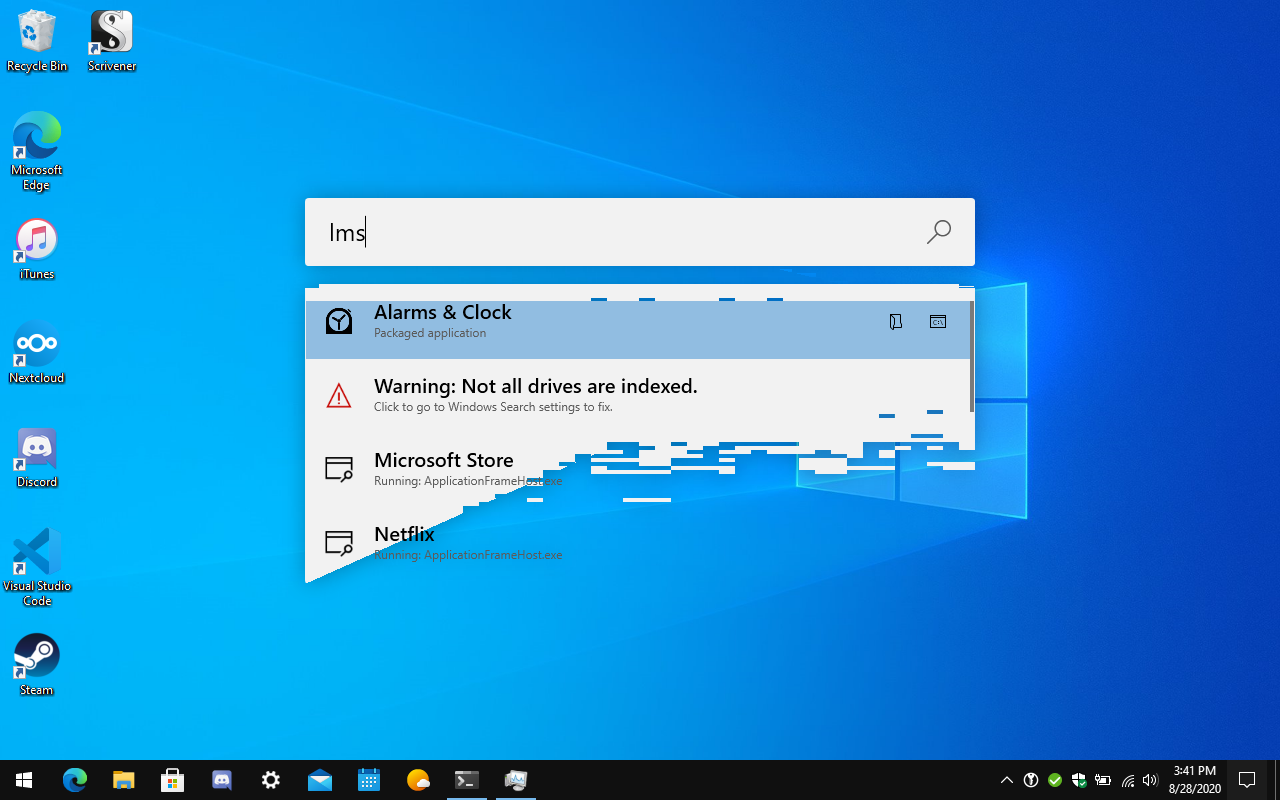Select Steam desktop shortcut

click(x=37, y=664)
